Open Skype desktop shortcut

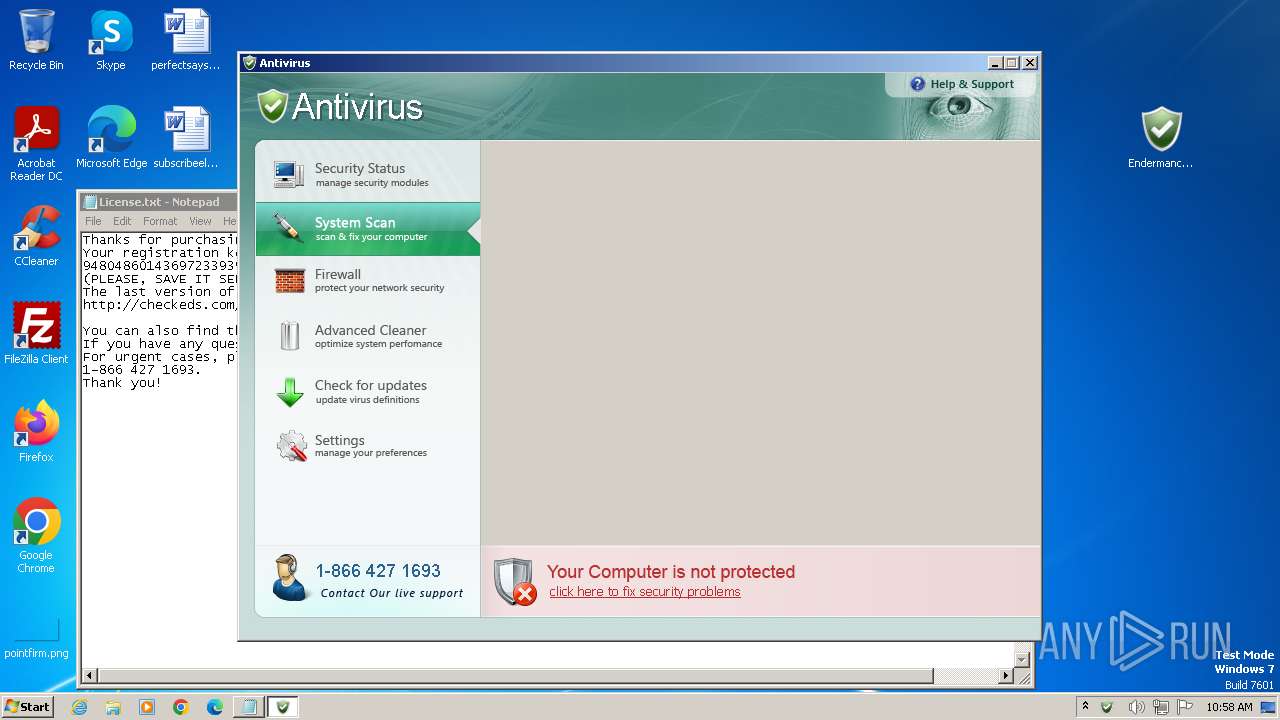[110, 40]
